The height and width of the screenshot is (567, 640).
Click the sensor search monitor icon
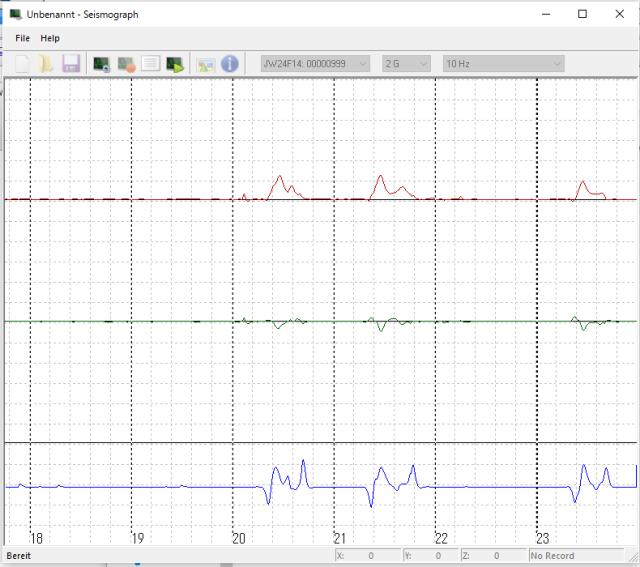coord(102,64)
